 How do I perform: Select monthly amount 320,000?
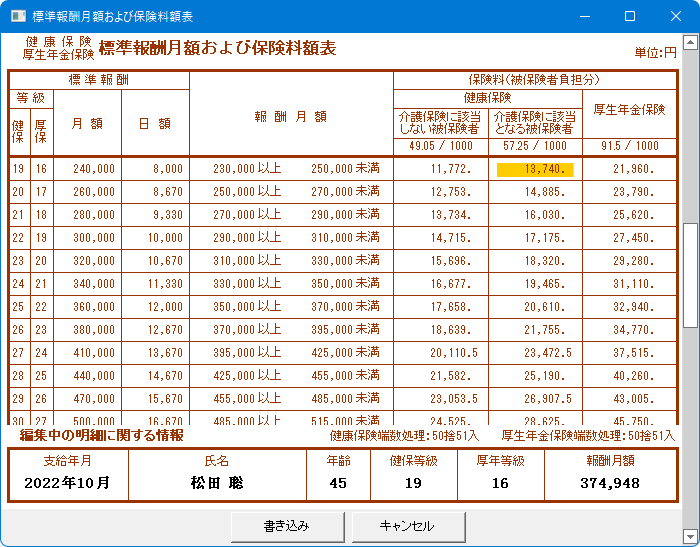tap(94, 261)
